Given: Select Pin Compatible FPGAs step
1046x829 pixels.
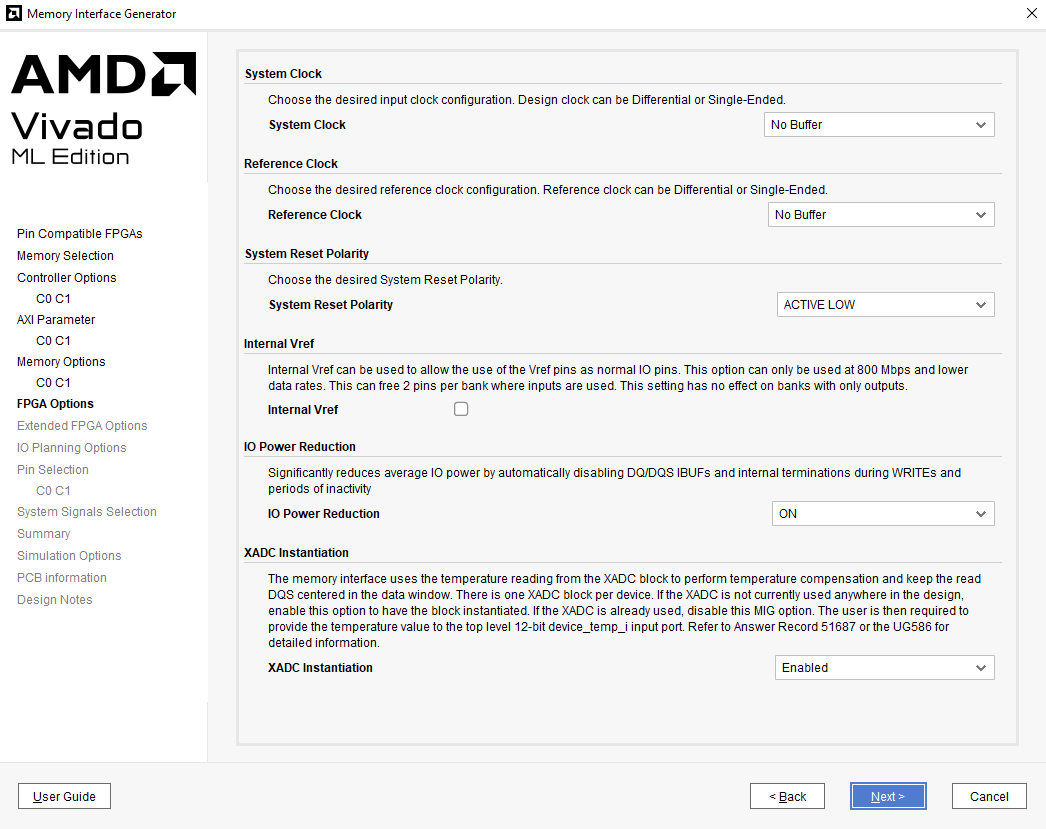Looking at the screenshot, I should coord(79,233).
